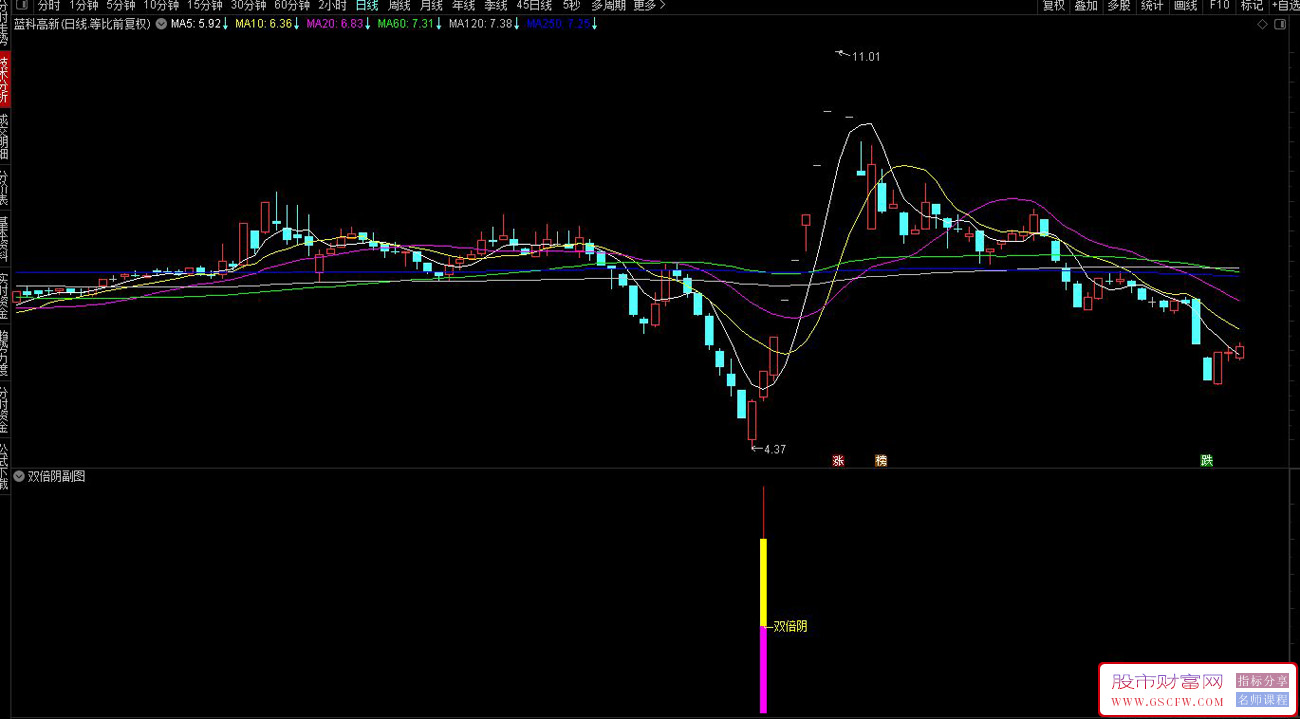The image size is (1300, 719).
Task: Expand the main chart indicator dropdown arrow
Action: 161,23
